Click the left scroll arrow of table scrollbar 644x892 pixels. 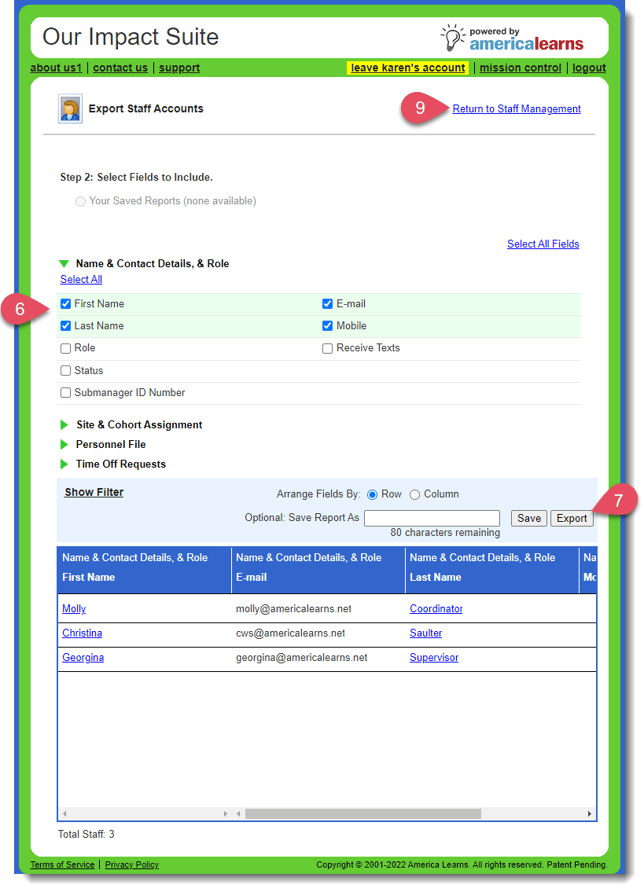(65, 814)
